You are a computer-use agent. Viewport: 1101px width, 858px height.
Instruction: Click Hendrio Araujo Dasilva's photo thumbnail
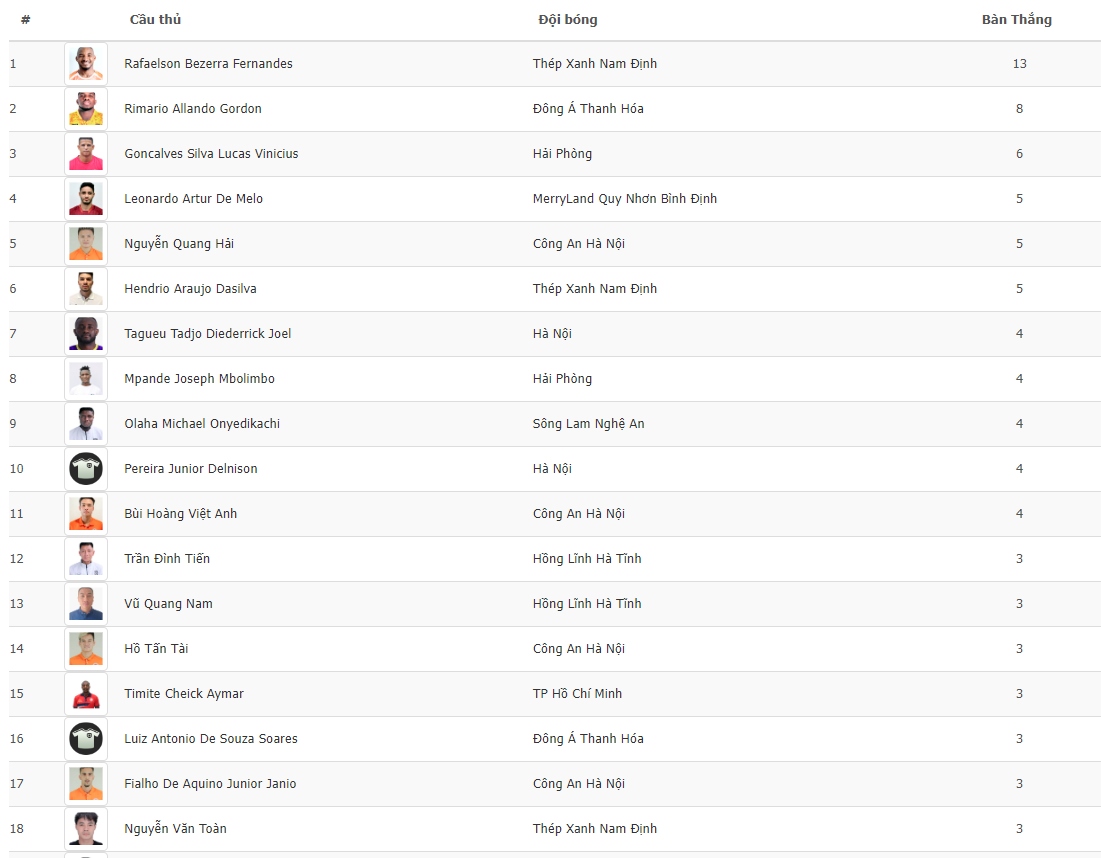click(x=86, y=289)
